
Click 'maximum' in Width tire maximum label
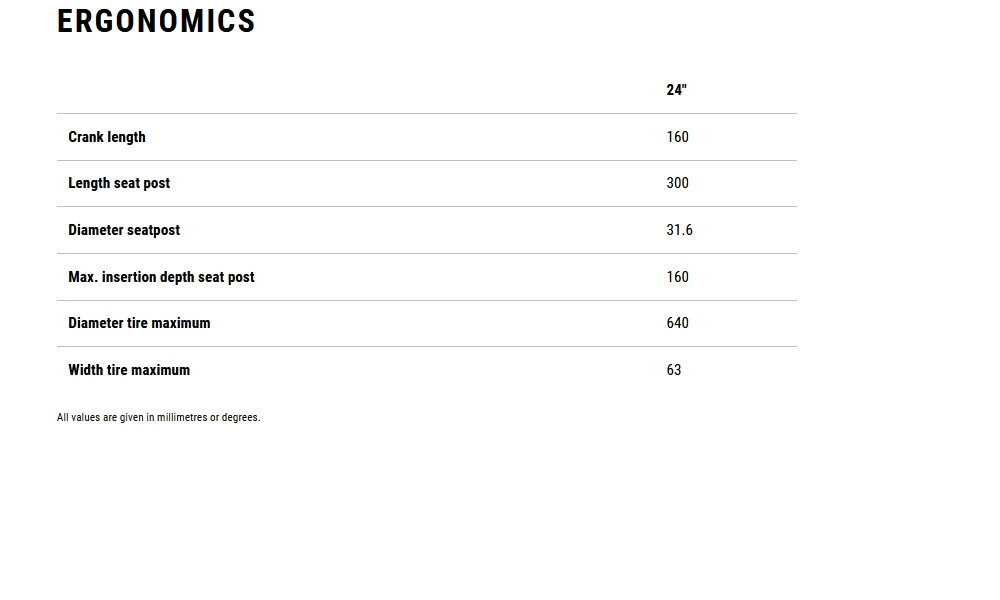coord(159,370)
